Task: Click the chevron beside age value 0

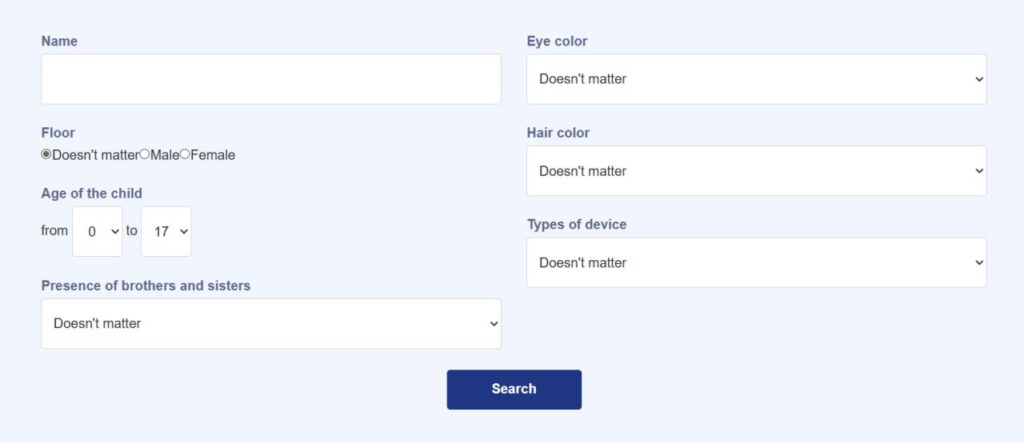Action: (115, 231)
